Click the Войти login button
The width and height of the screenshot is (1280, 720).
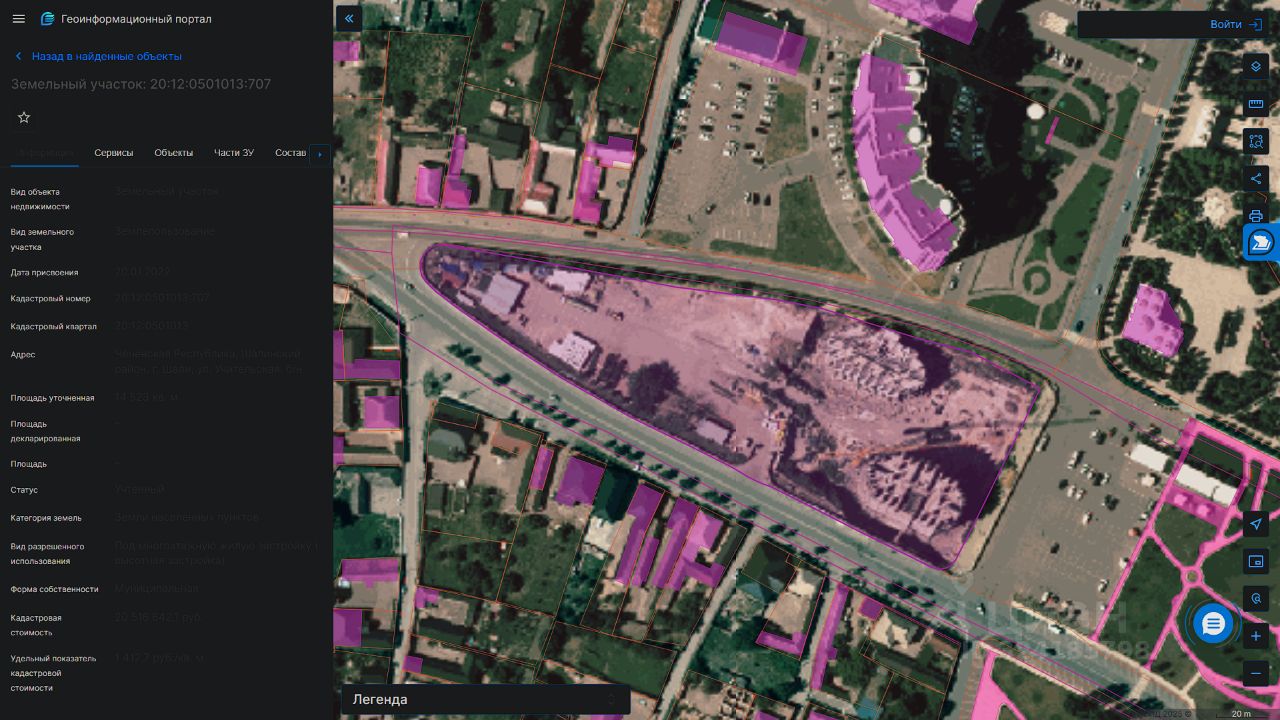[x=1236, y=24]
